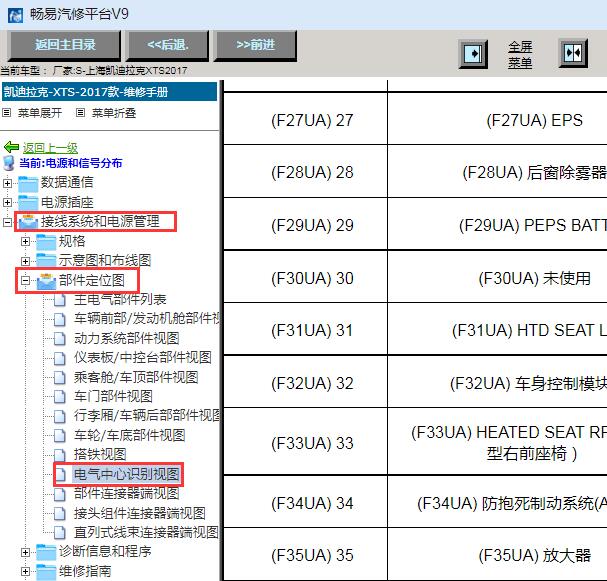The image size is (607, 581).
Task: Expand the 电源插座 folder node
Action: (x=7, y=202)
